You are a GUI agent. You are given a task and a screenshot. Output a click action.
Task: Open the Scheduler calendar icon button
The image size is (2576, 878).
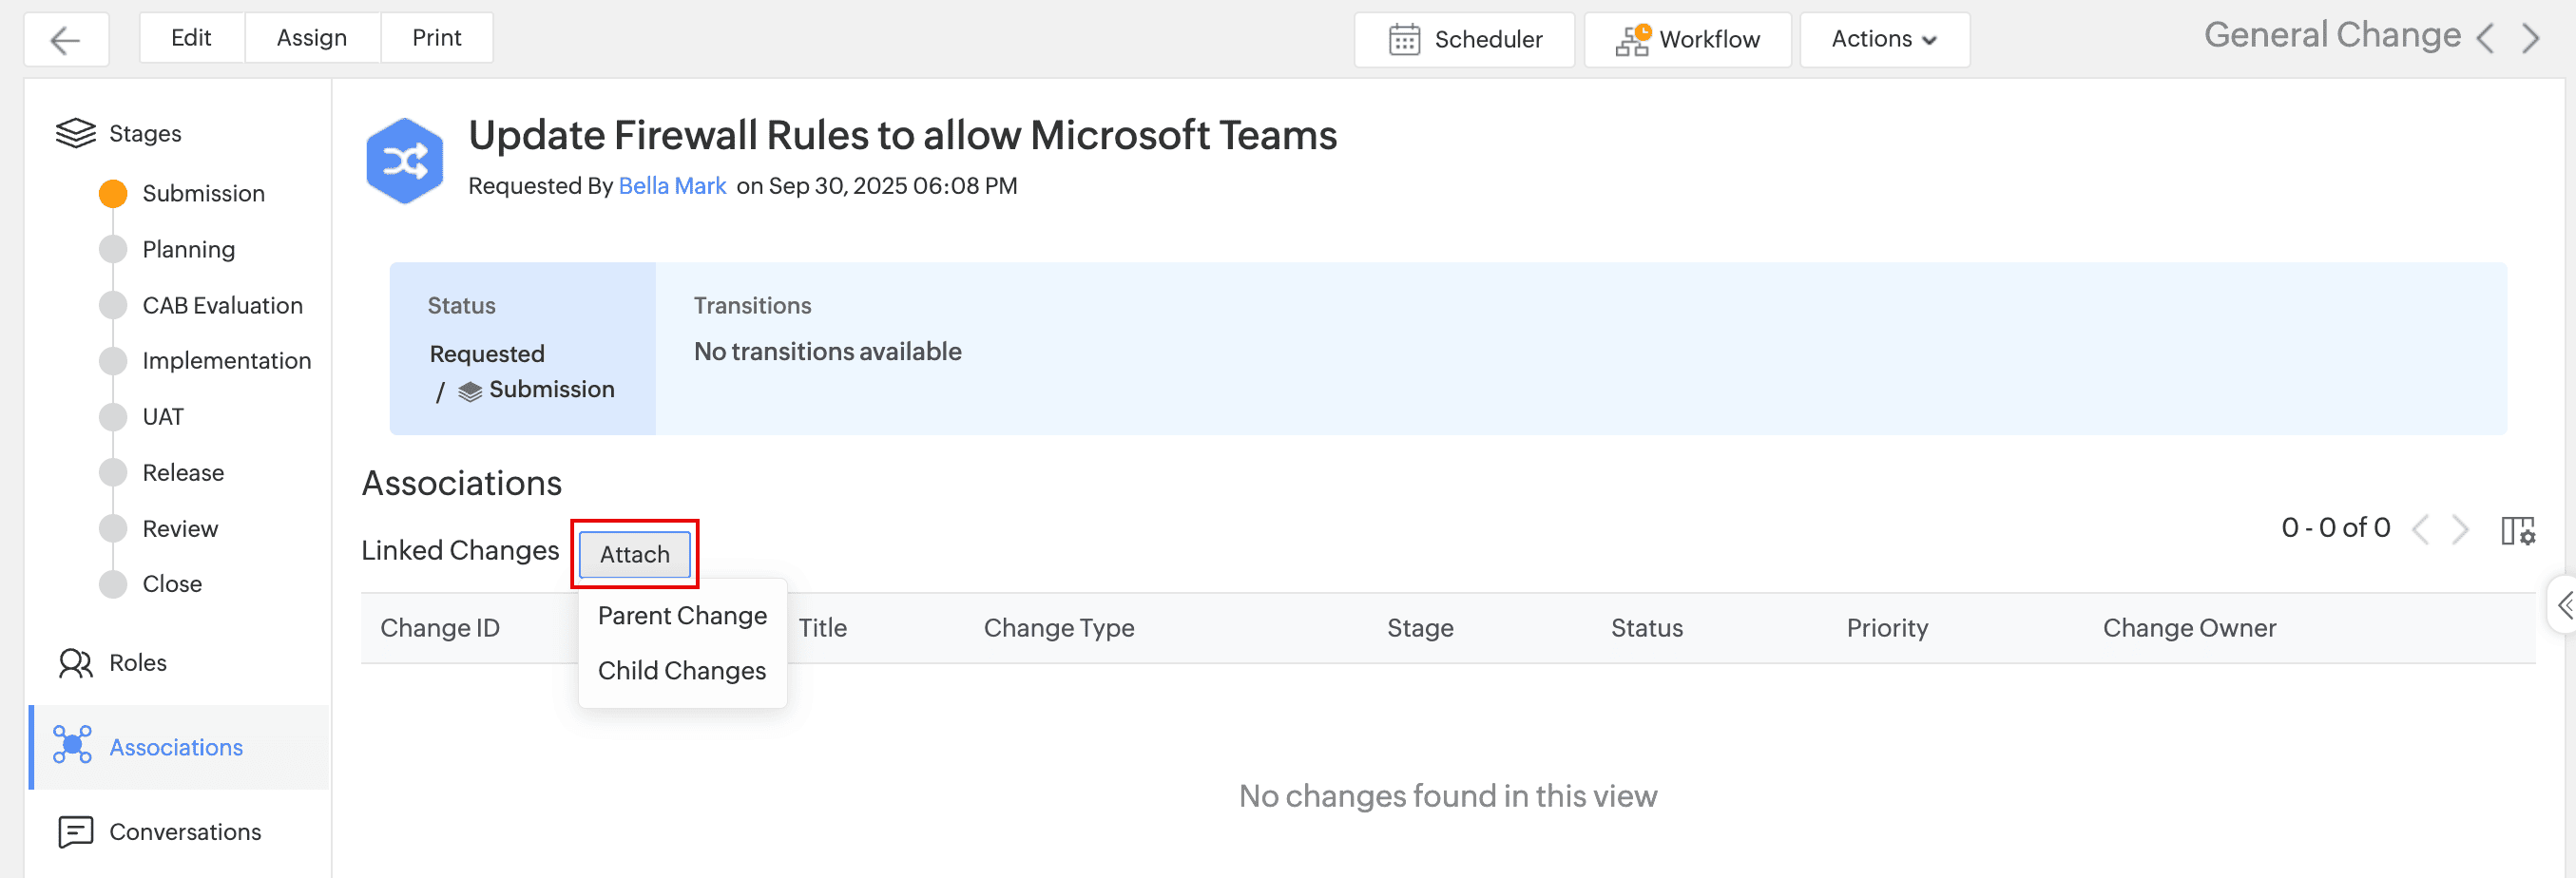1403,40
